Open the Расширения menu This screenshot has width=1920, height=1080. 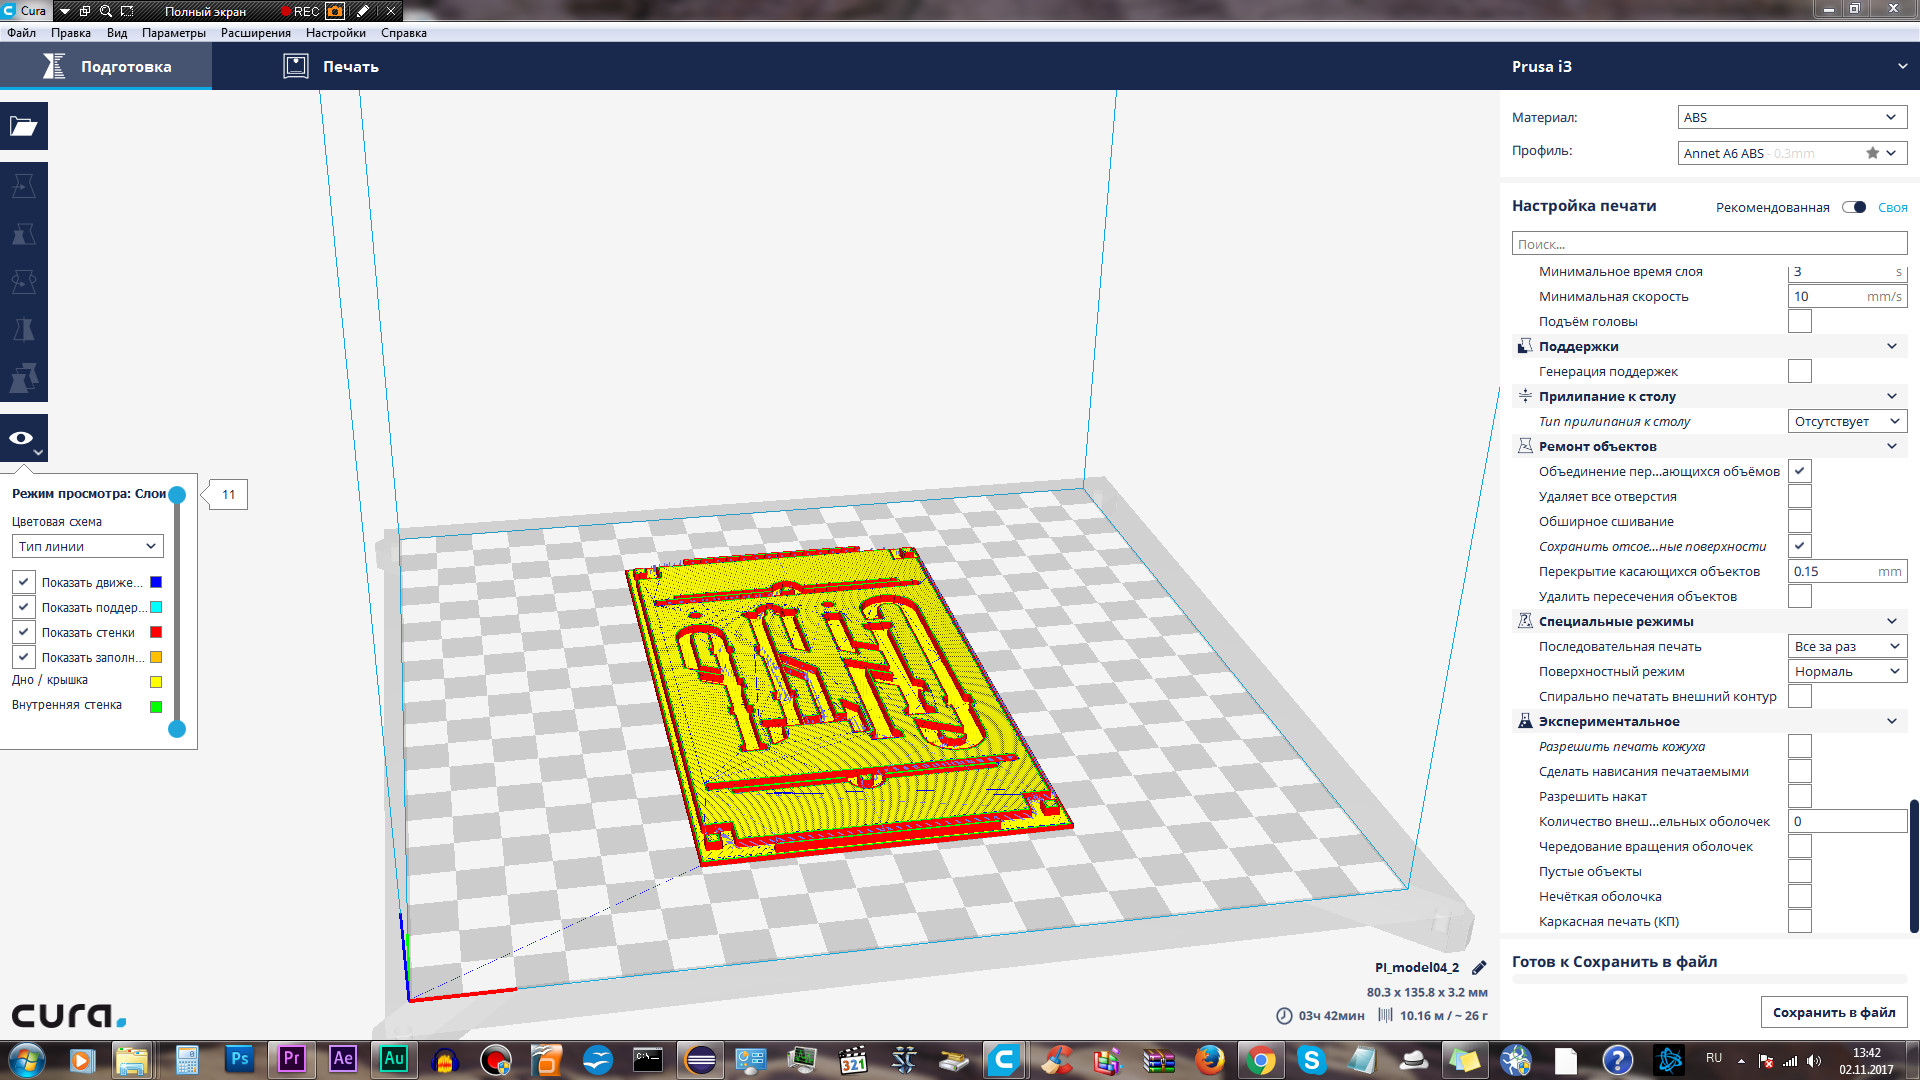coord(255,33)
